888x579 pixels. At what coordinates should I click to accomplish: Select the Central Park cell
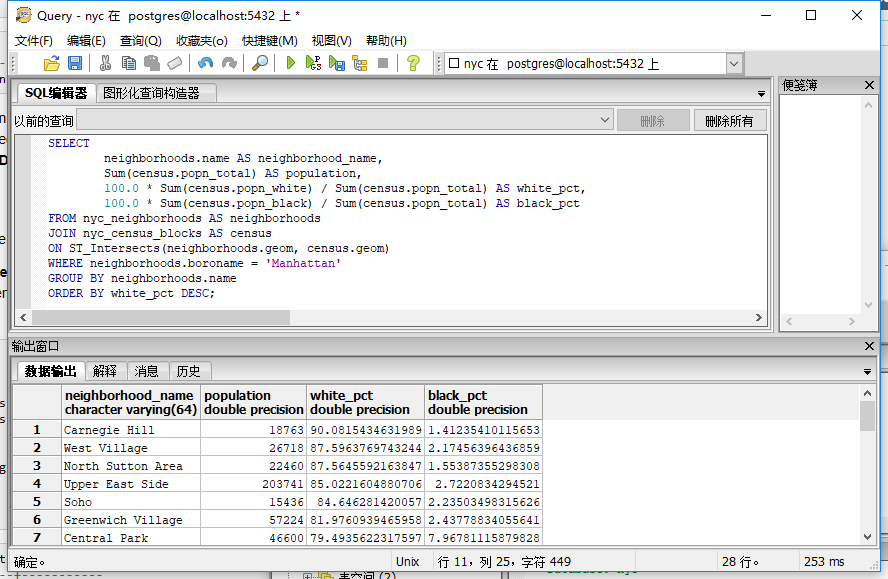(x=131, y=538)
